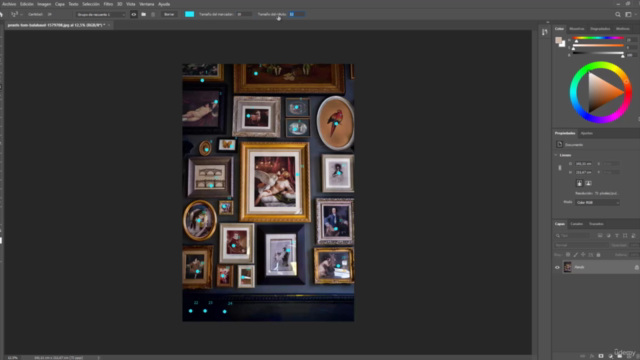Open the Edición menu
The width and height of the screenshot is (640, 360).
pos(27,4)
